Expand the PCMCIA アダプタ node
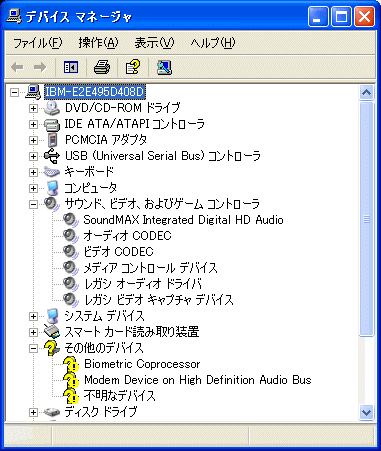This screenshot has width=381, height=451. click(x=33, y=140)
